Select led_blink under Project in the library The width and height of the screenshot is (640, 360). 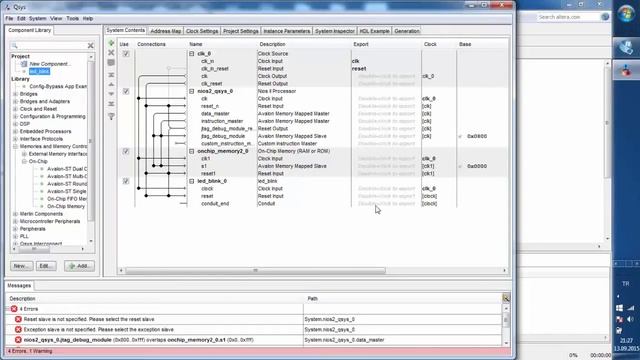tap(39, 71)
